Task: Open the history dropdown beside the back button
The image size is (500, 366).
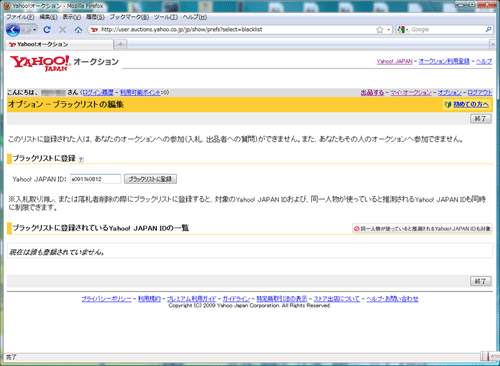Action: [35, 30]
